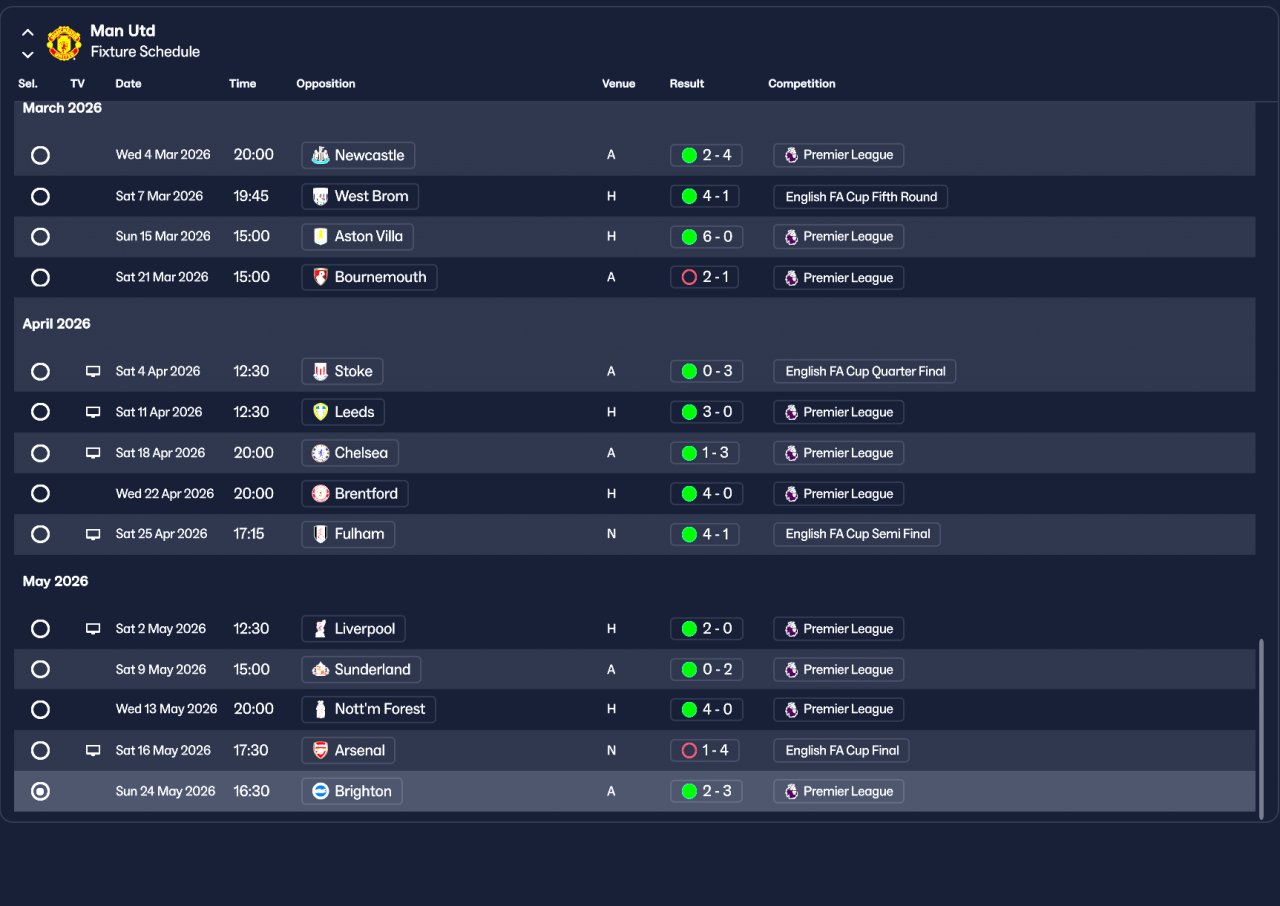Select the Fulham fixture radio button
The width and height of the screenshot is (1280, 906).
[x=40, y=534]
